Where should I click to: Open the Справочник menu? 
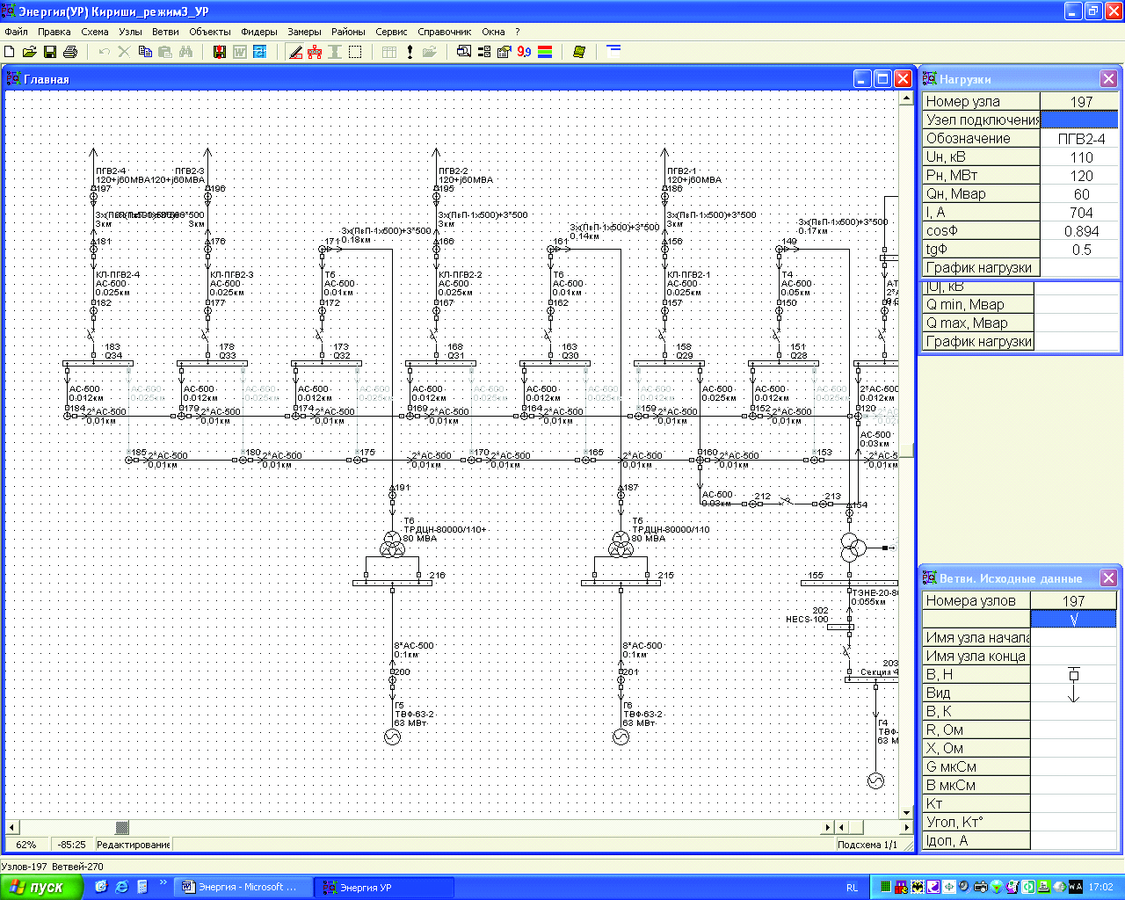pyautogui.click(x=444, y=32)
